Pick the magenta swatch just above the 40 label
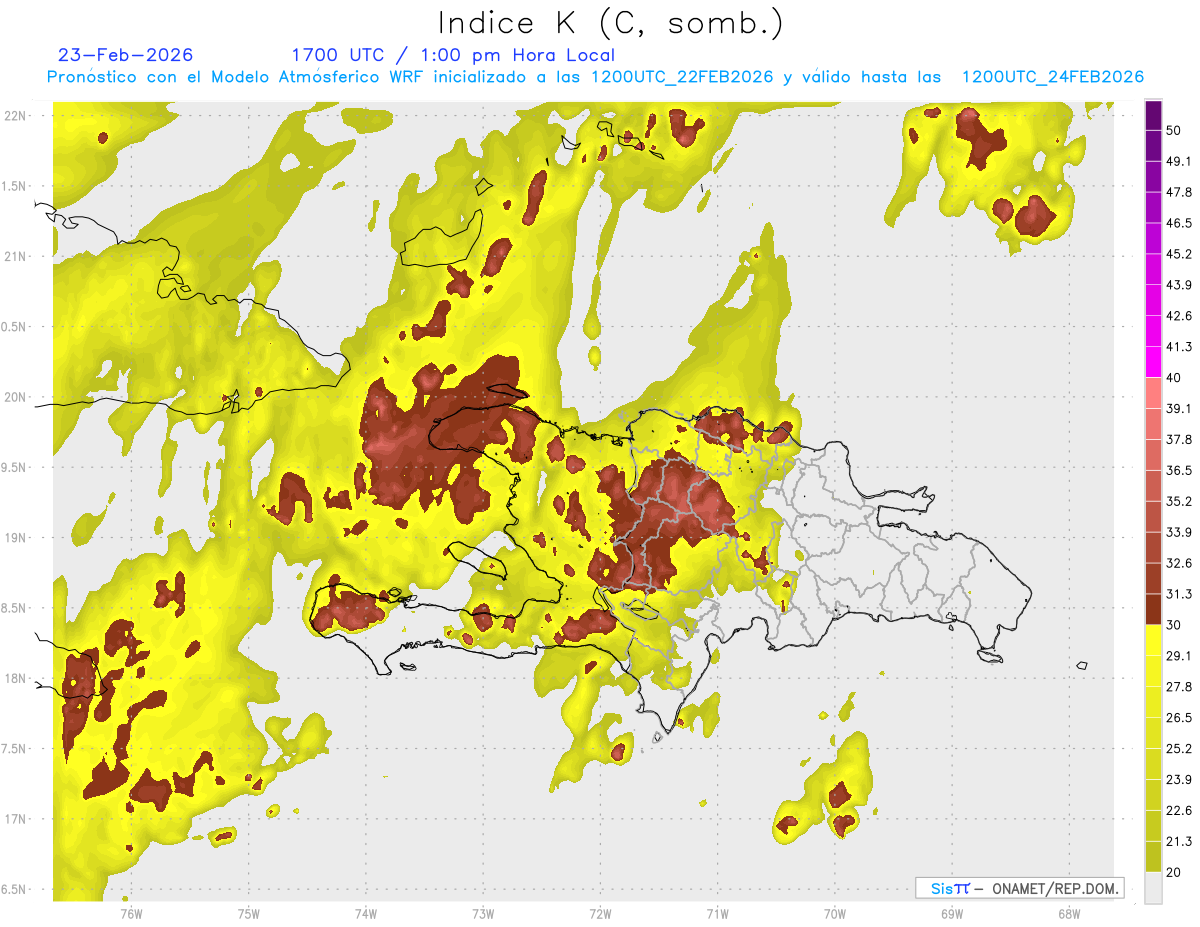Screen dimensions: 1200x927 point(1153,362)
